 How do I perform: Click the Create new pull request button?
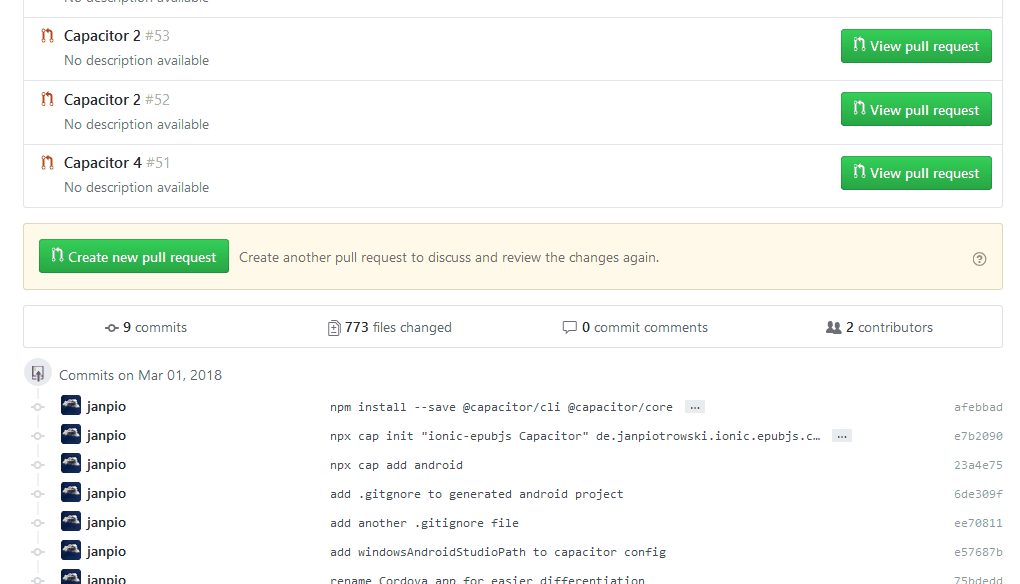click(133, 256)
